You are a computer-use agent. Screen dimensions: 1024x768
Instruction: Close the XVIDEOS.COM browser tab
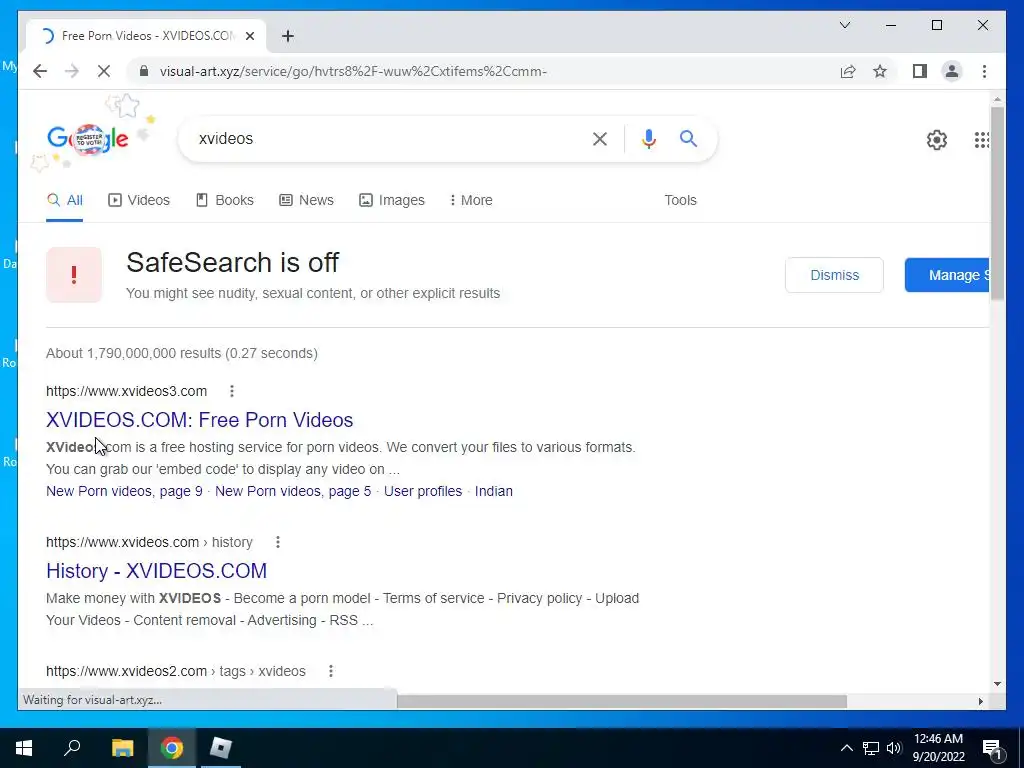249,36
